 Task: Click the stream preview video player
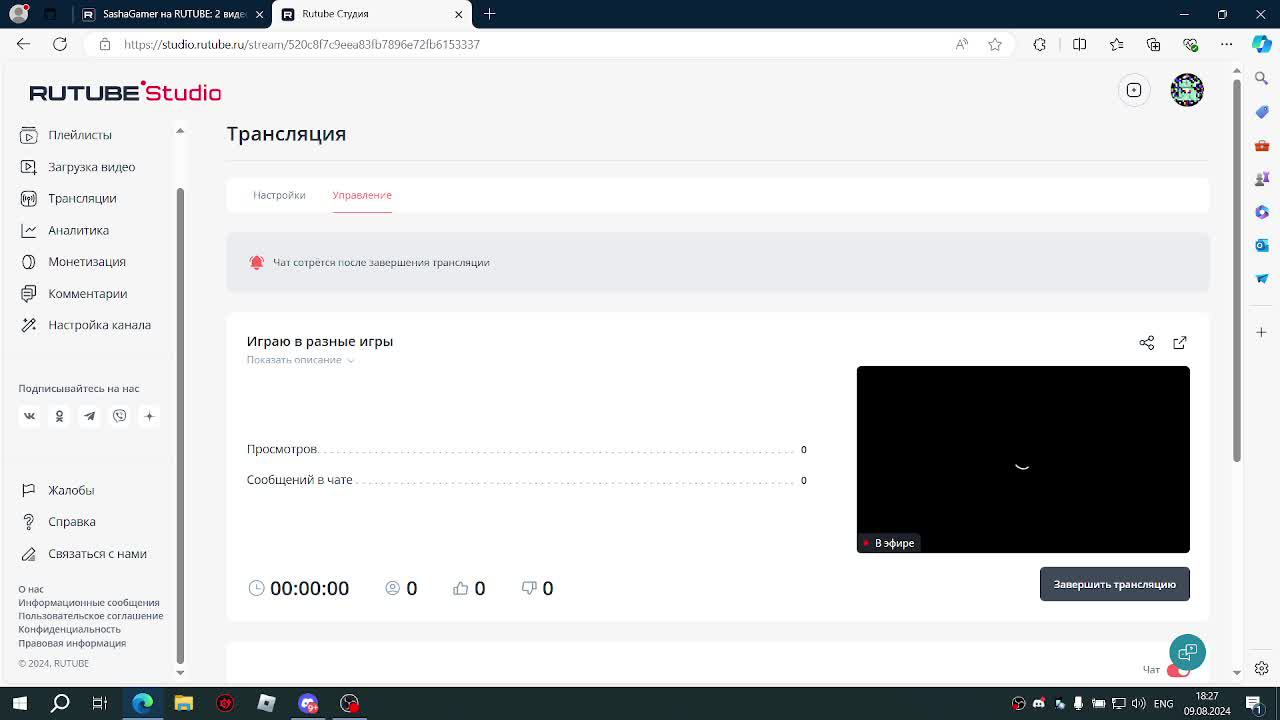[1023, 459]
